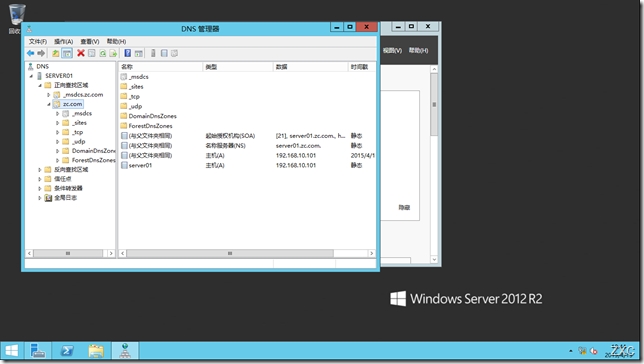Open the Recycle Bin desktop icon
This screenshot has height=364, width=644.
[16, 18]
